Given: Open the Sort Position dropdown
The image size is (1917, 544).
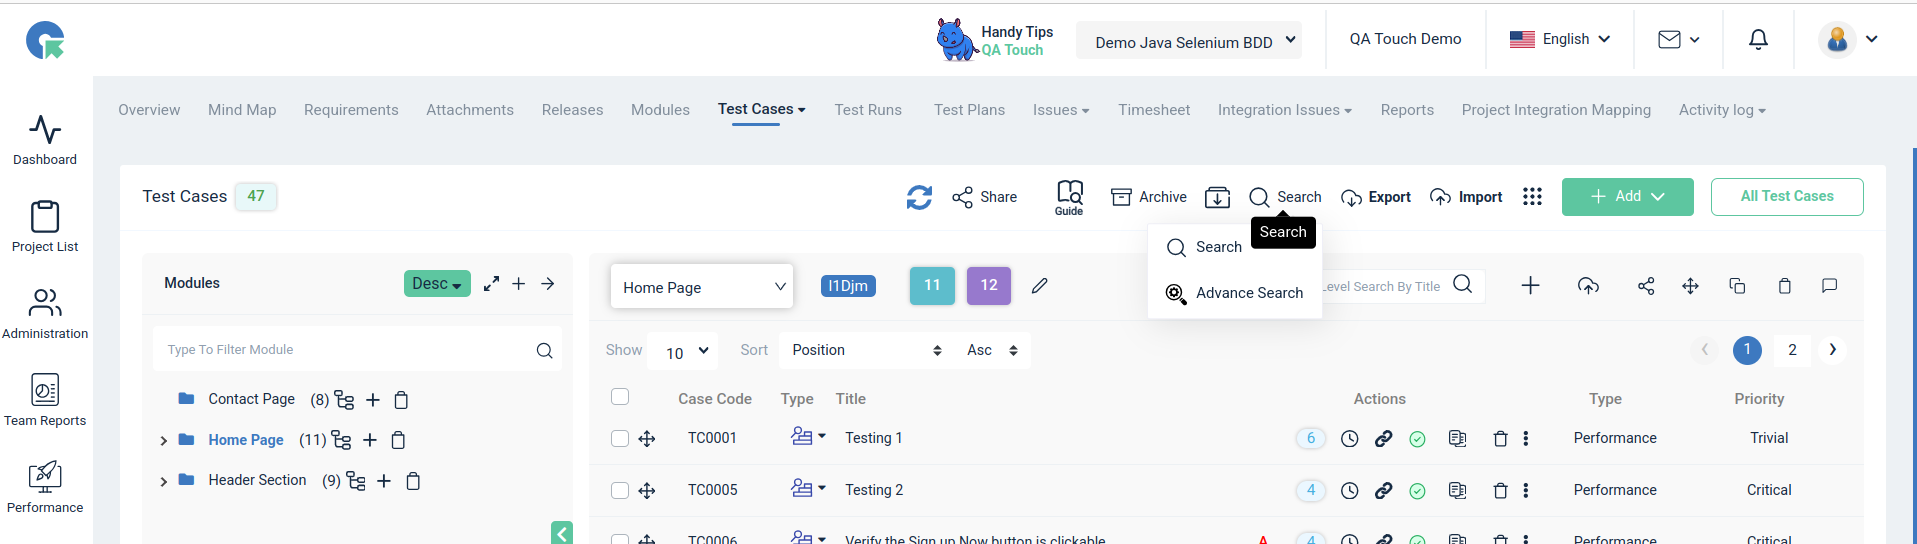Looking at the screenshot, I should click(866, 350).
